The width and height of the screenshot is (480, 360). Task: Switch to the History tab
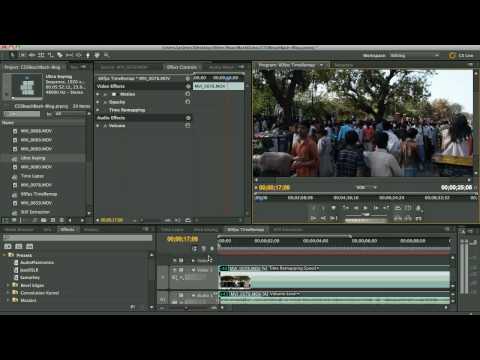[91, 230]
